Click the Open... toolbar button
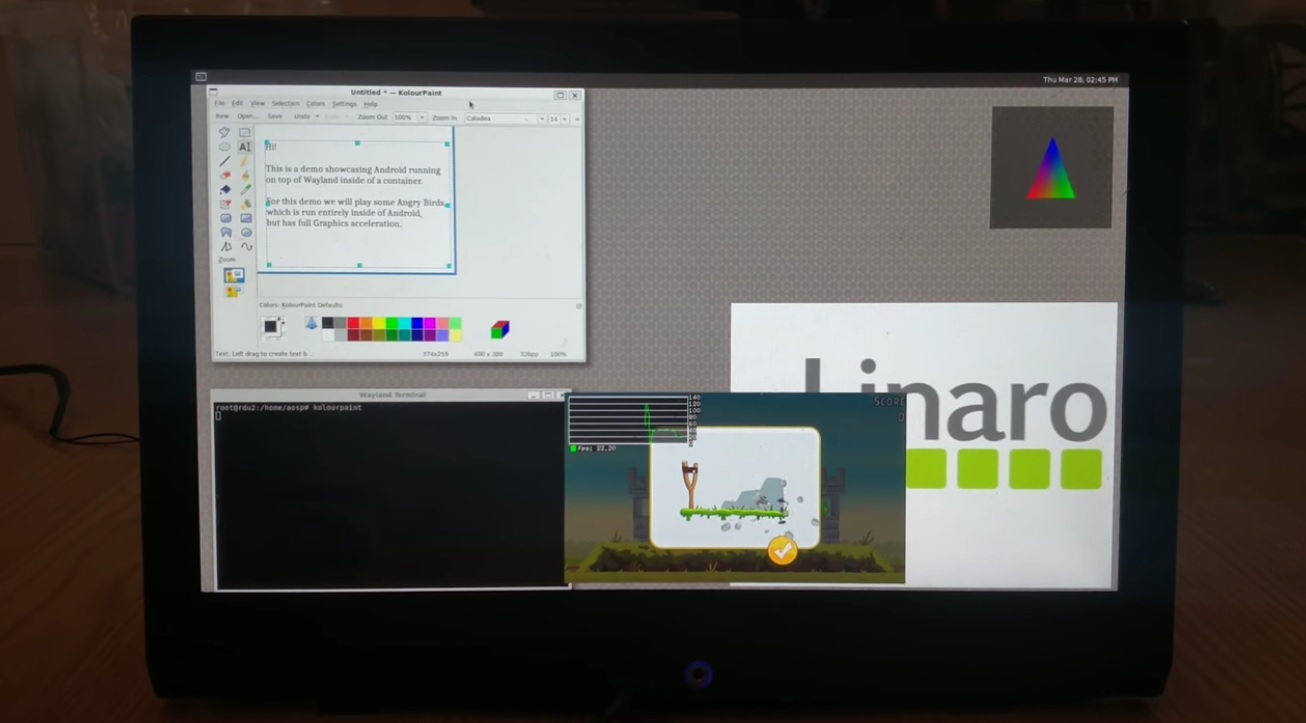The width and height of the screenshot is (1306, 723). pos(247,116)
